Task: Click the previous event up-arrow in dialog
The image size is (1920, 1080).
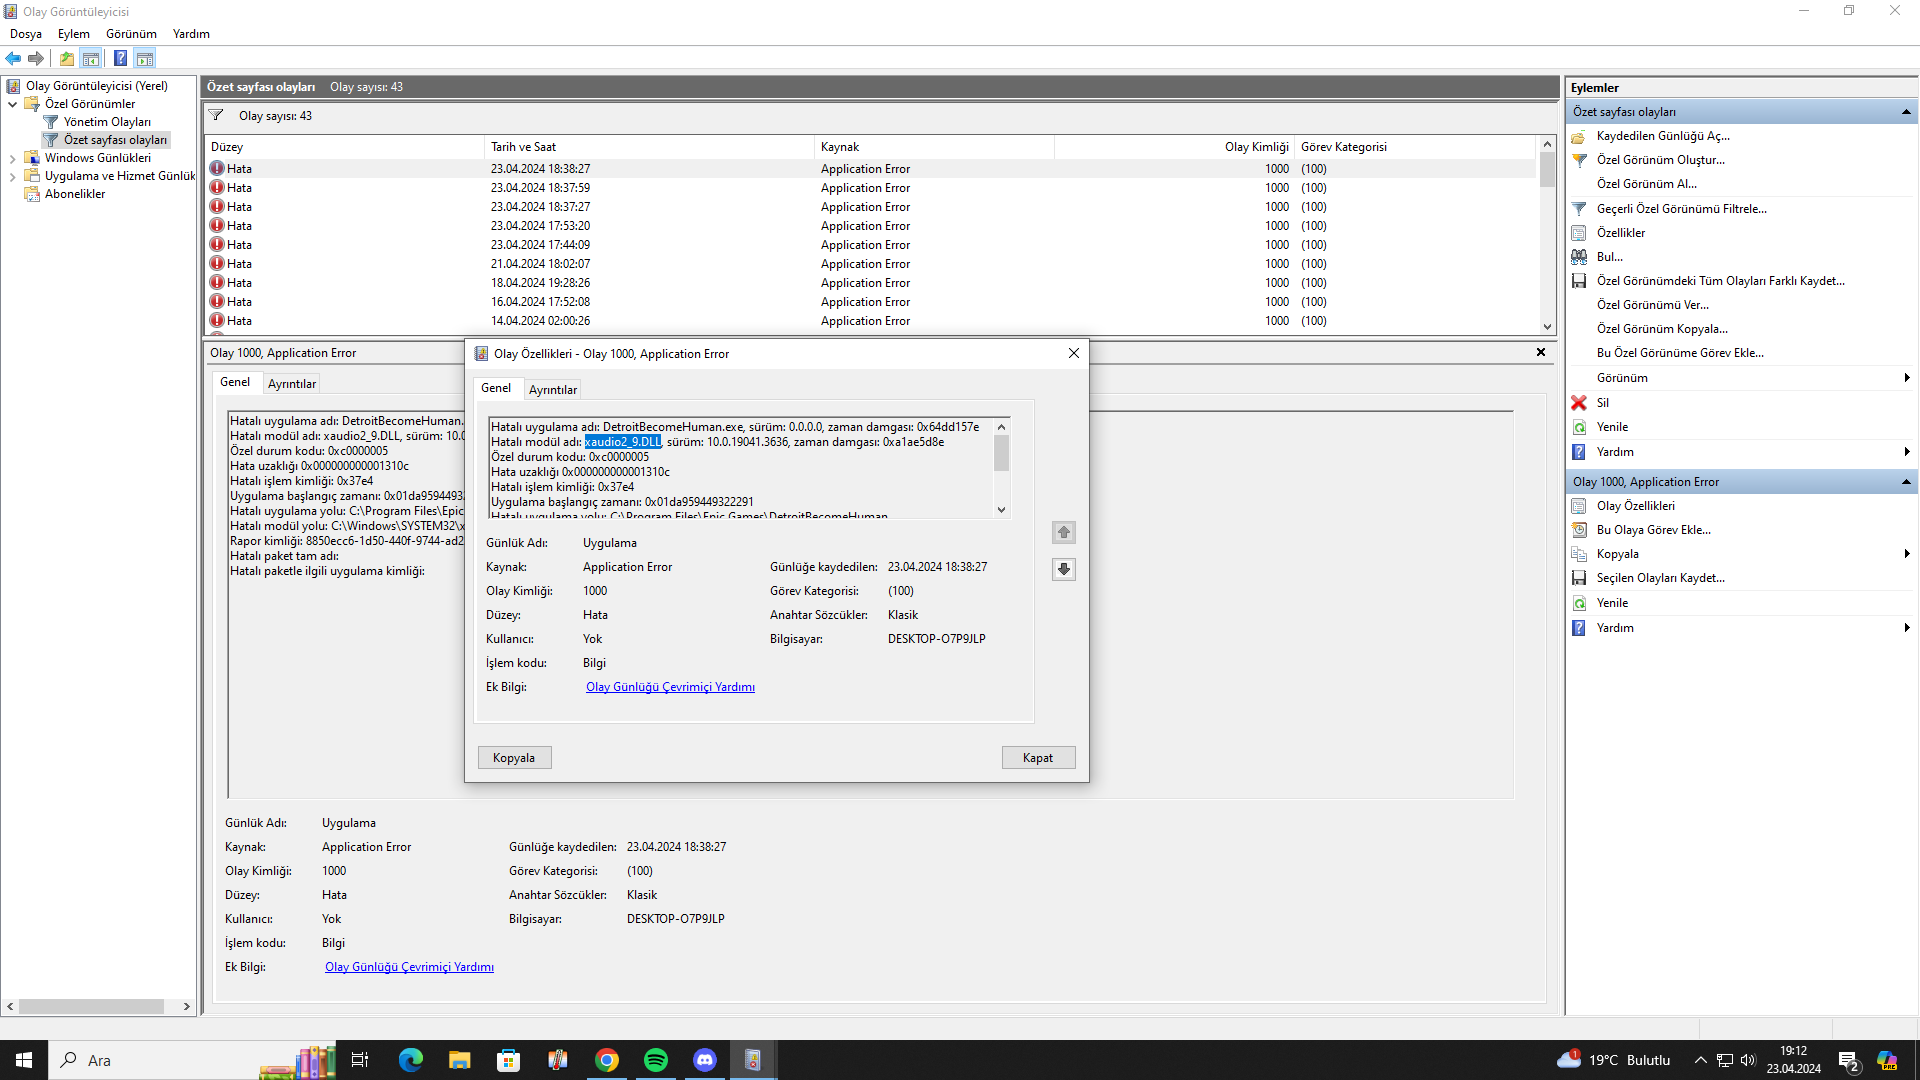Action: (x=1064, y=532)
